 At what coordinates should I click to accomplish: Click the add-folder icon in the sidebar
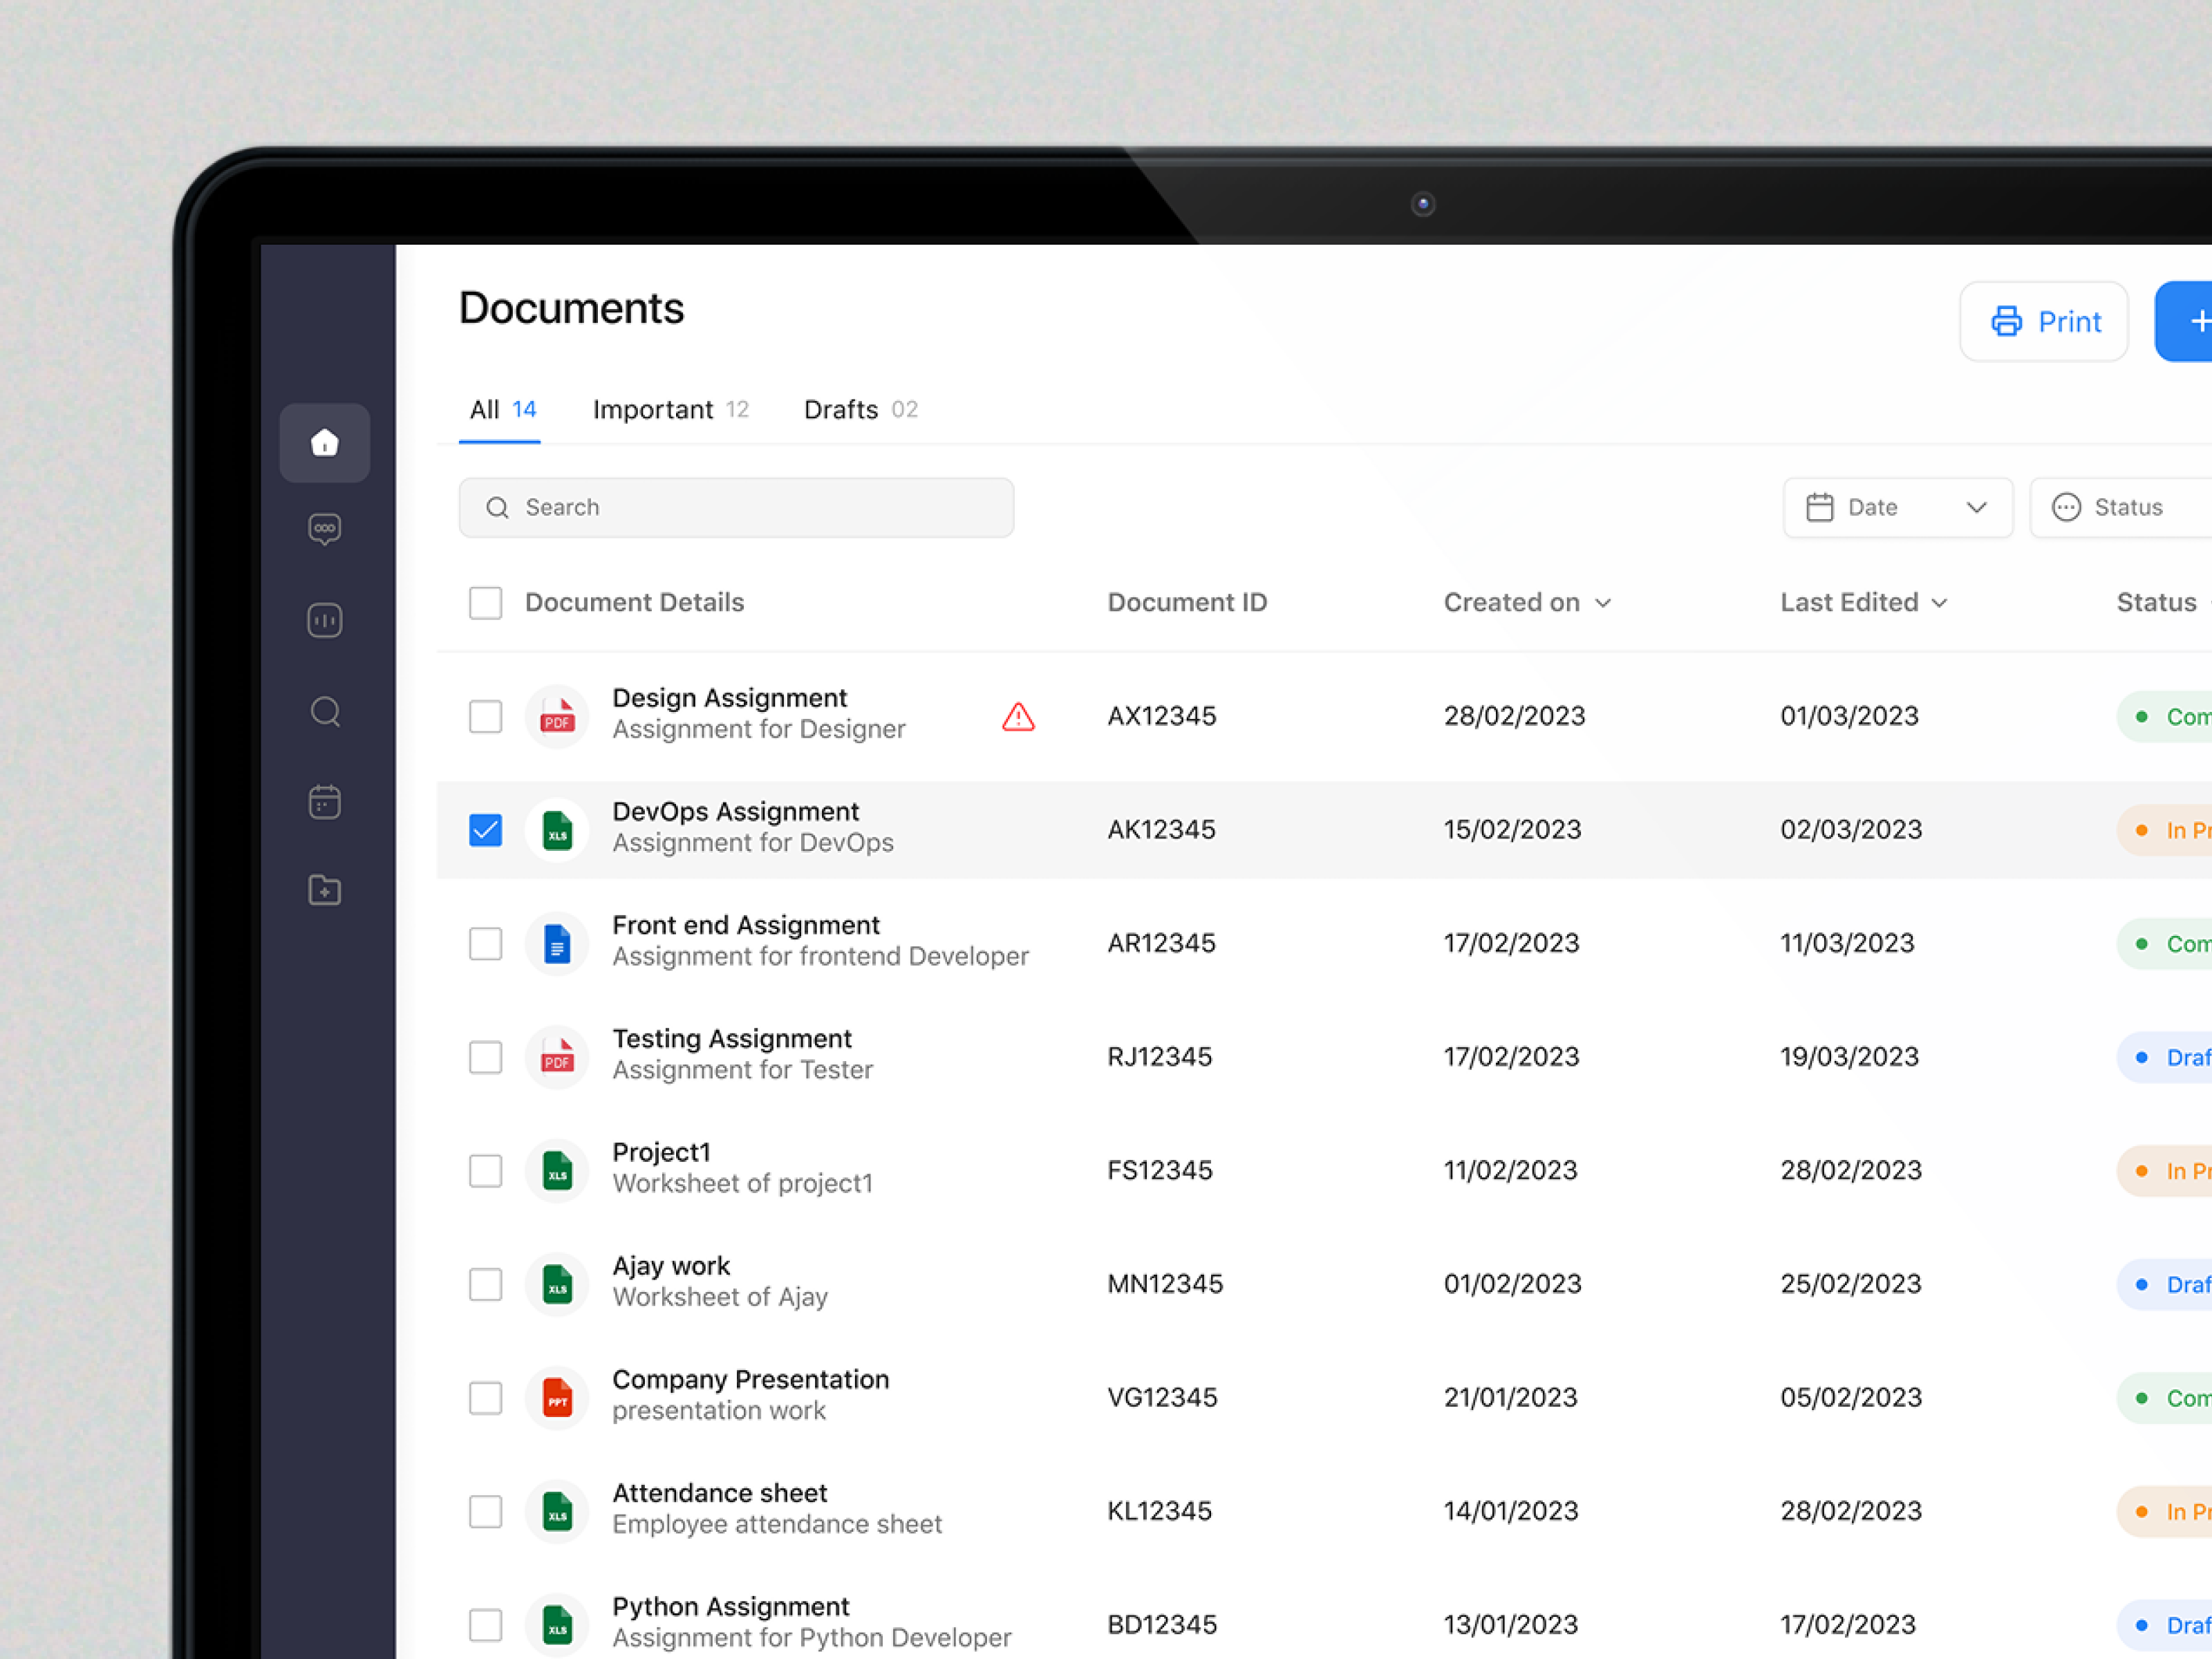(x=324, y=890)
